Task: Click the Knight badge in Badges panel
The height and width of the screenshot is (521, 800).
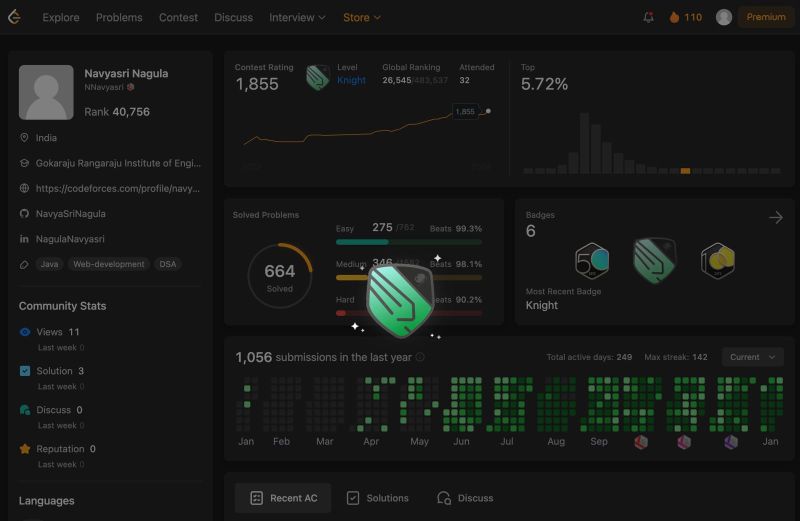Action: 655,261
